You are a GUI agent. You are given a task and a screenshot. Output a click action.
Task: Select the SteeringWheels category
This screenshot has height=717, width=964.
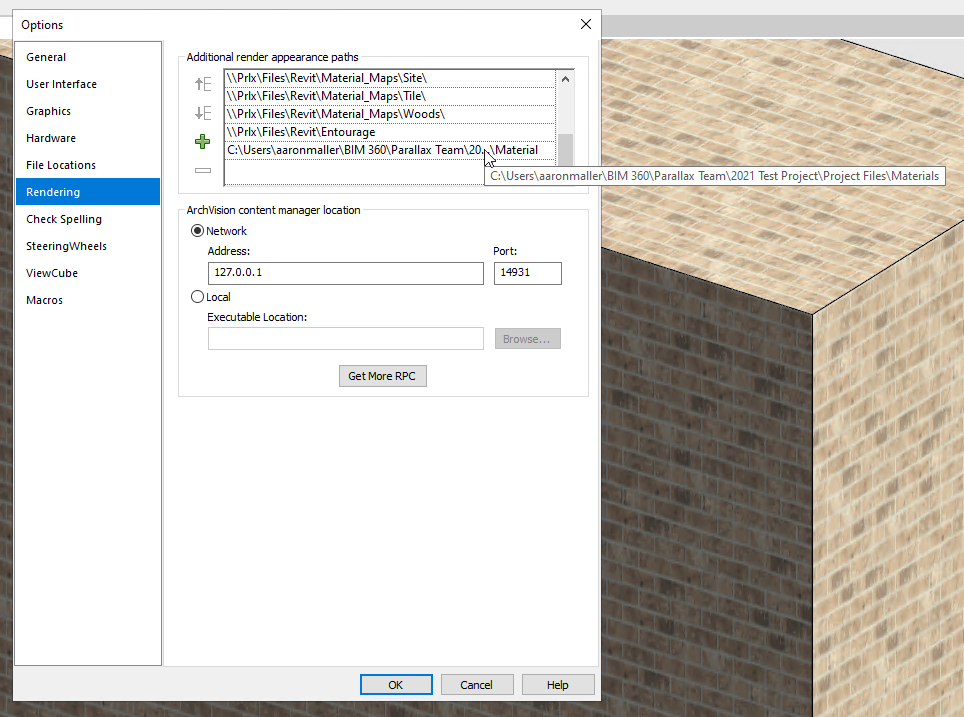click(x=66, y=246)
